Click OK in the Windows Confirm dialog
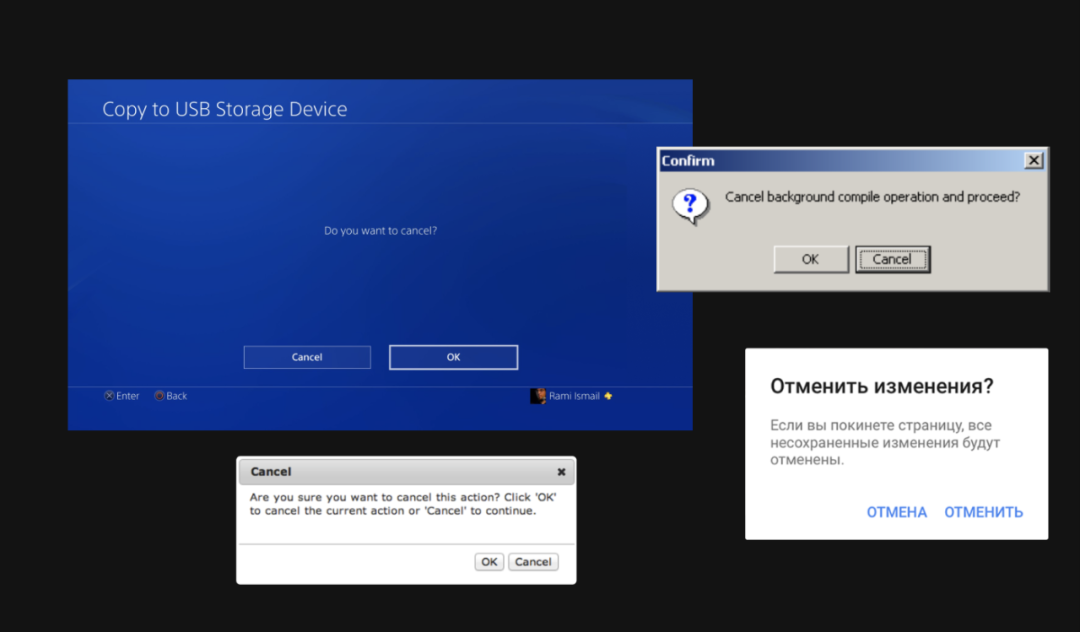The height and width of the screenshot is (632, 1080). click(810, 259)
